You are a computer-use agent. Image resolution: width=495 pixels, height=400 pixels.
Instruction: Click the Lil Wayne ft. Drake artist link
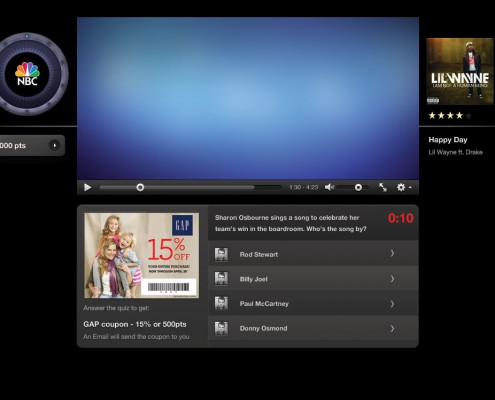coord(455,152)
